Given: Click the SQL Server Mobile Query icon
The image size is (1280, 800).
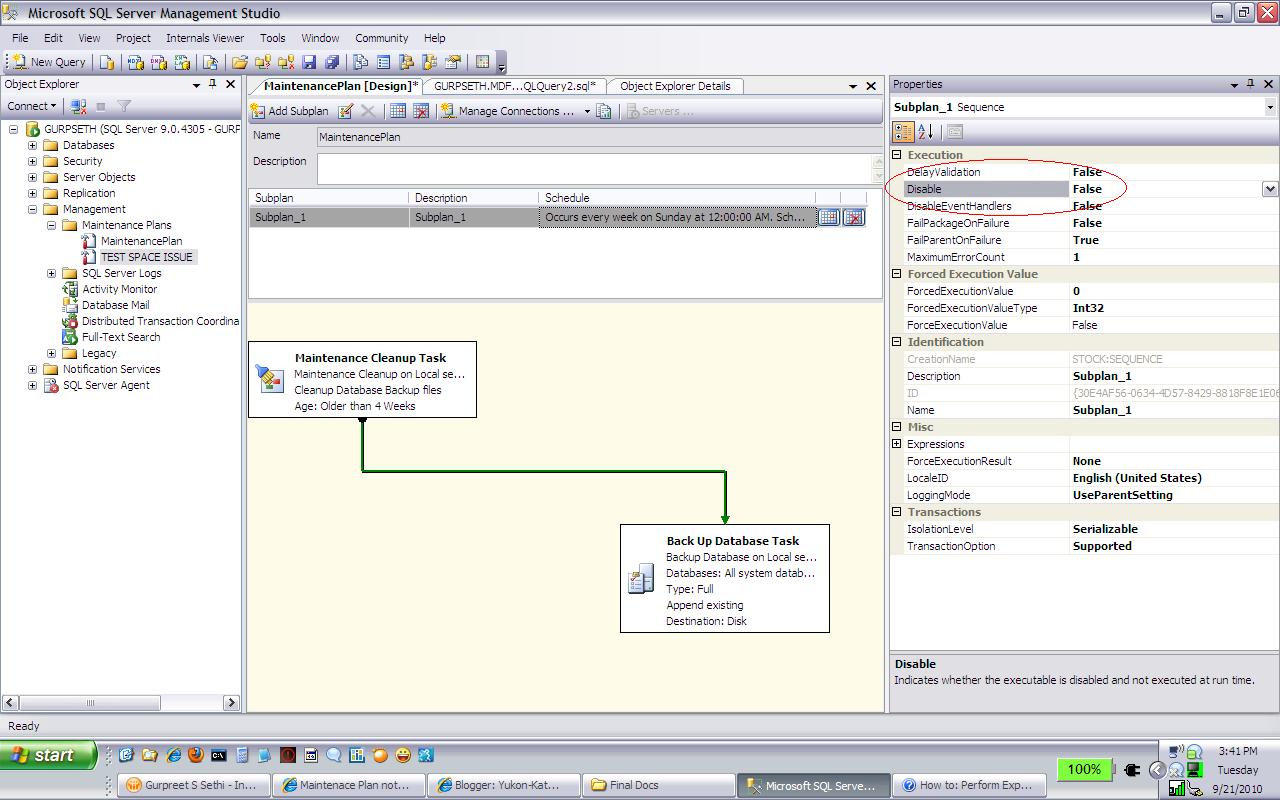Looking at the screenshot, I should click(x=210, y=62).
